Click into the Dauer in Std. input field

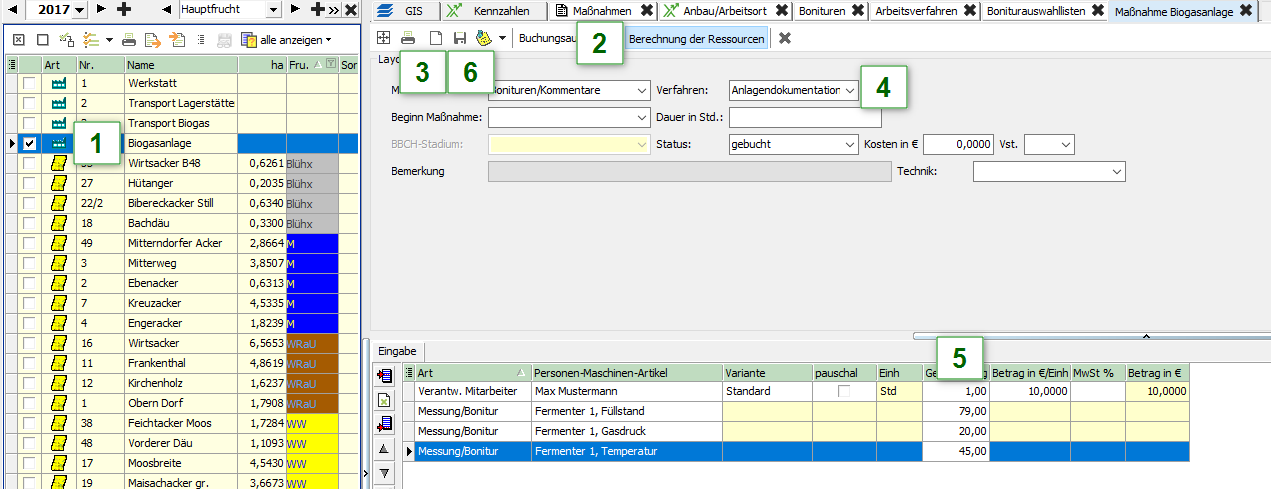tap(805, 118)
